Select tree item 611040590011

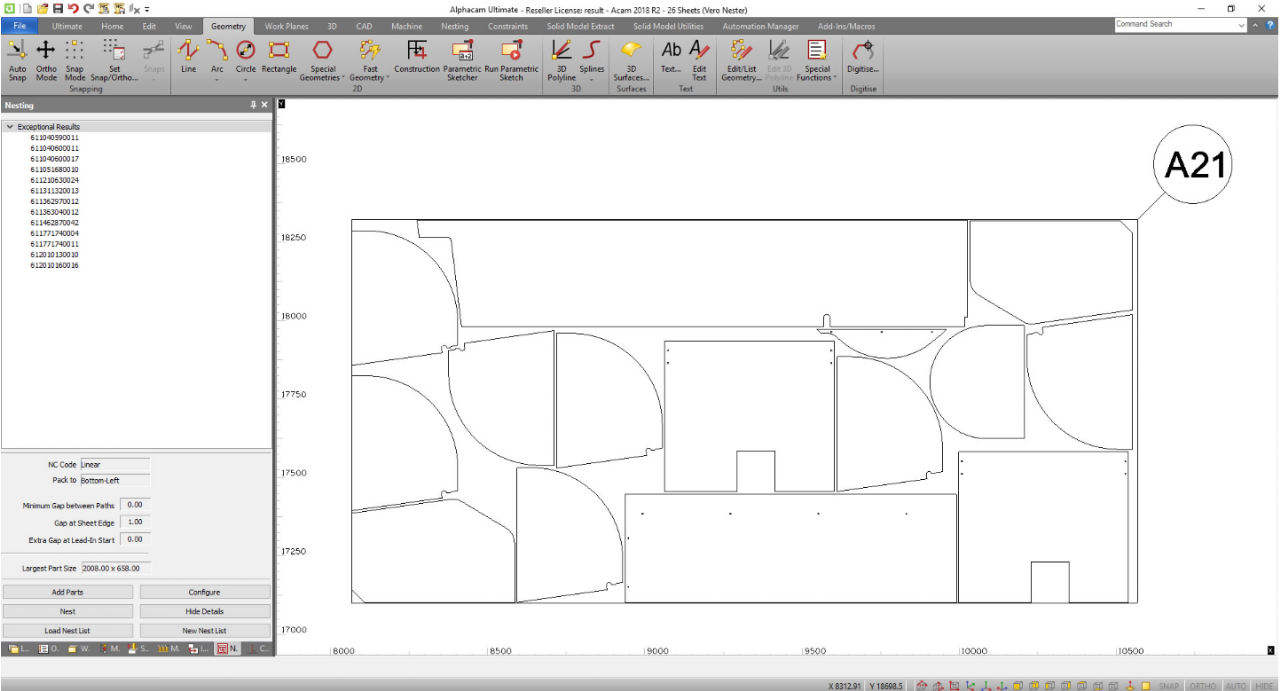click(x=54, y=137)
